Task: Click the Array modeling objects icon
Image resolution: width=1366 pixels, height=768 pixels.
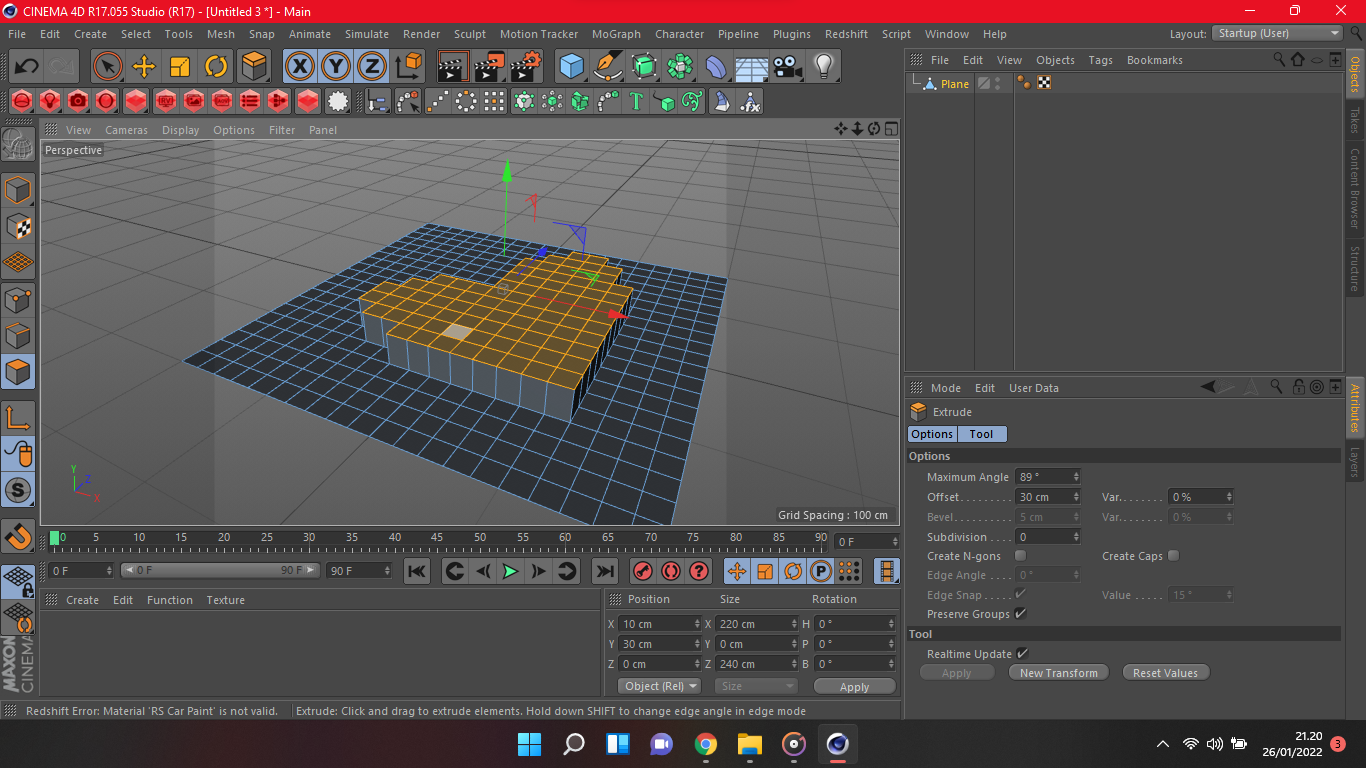Action: click(680, 67)
